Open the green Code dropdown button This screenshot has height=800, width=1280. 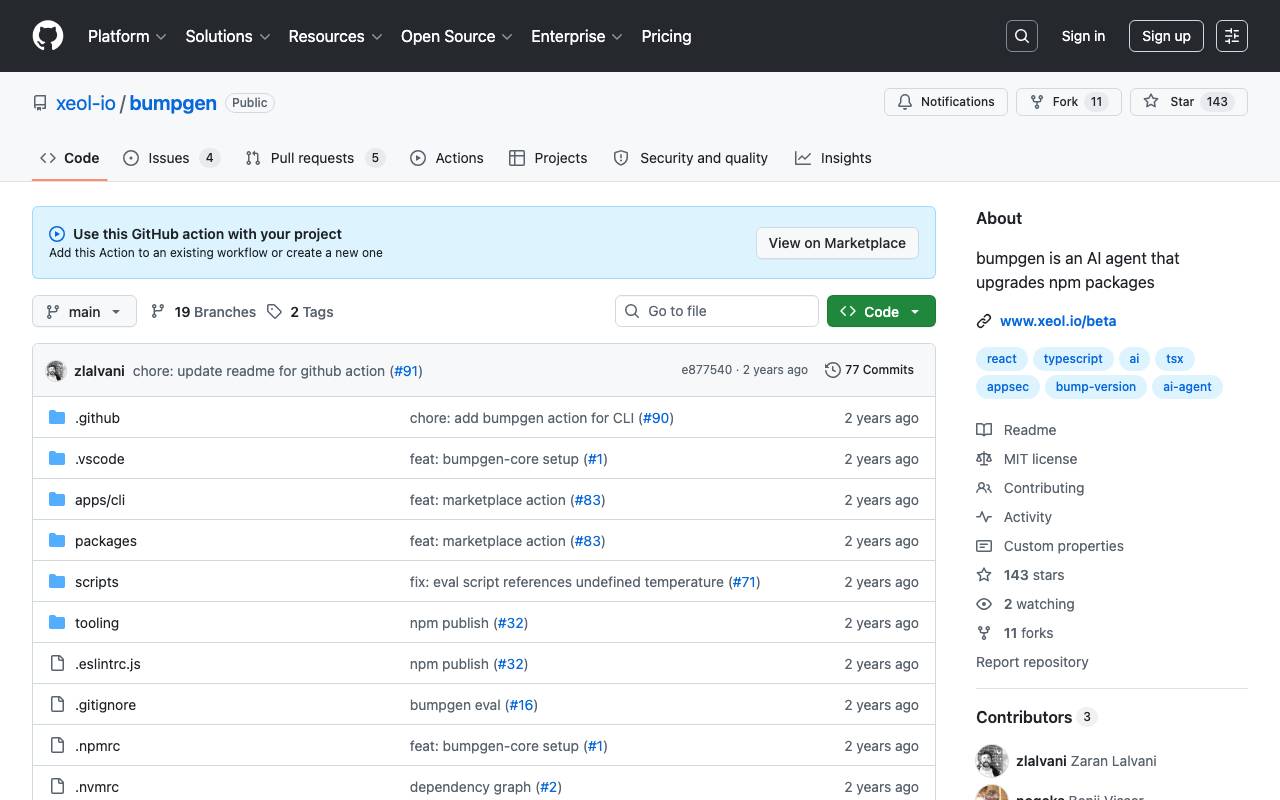pyautogui.click(x=881, y=312)
